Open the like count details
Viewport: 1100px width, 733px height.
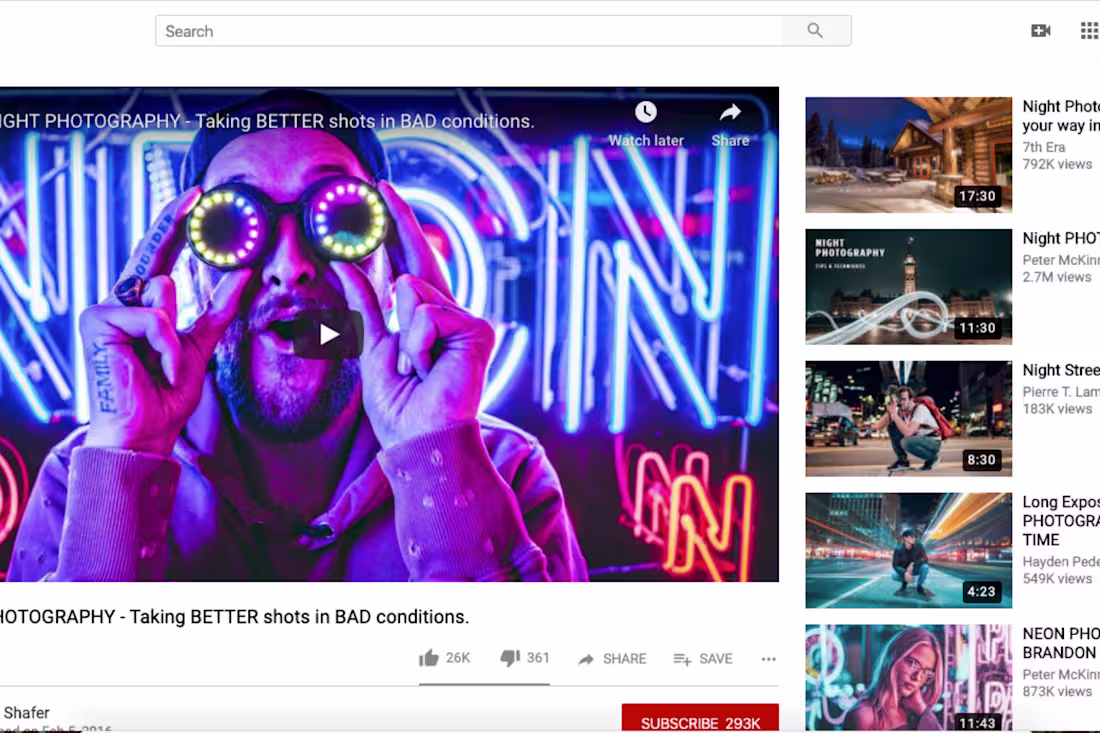[x=456, y=657]
